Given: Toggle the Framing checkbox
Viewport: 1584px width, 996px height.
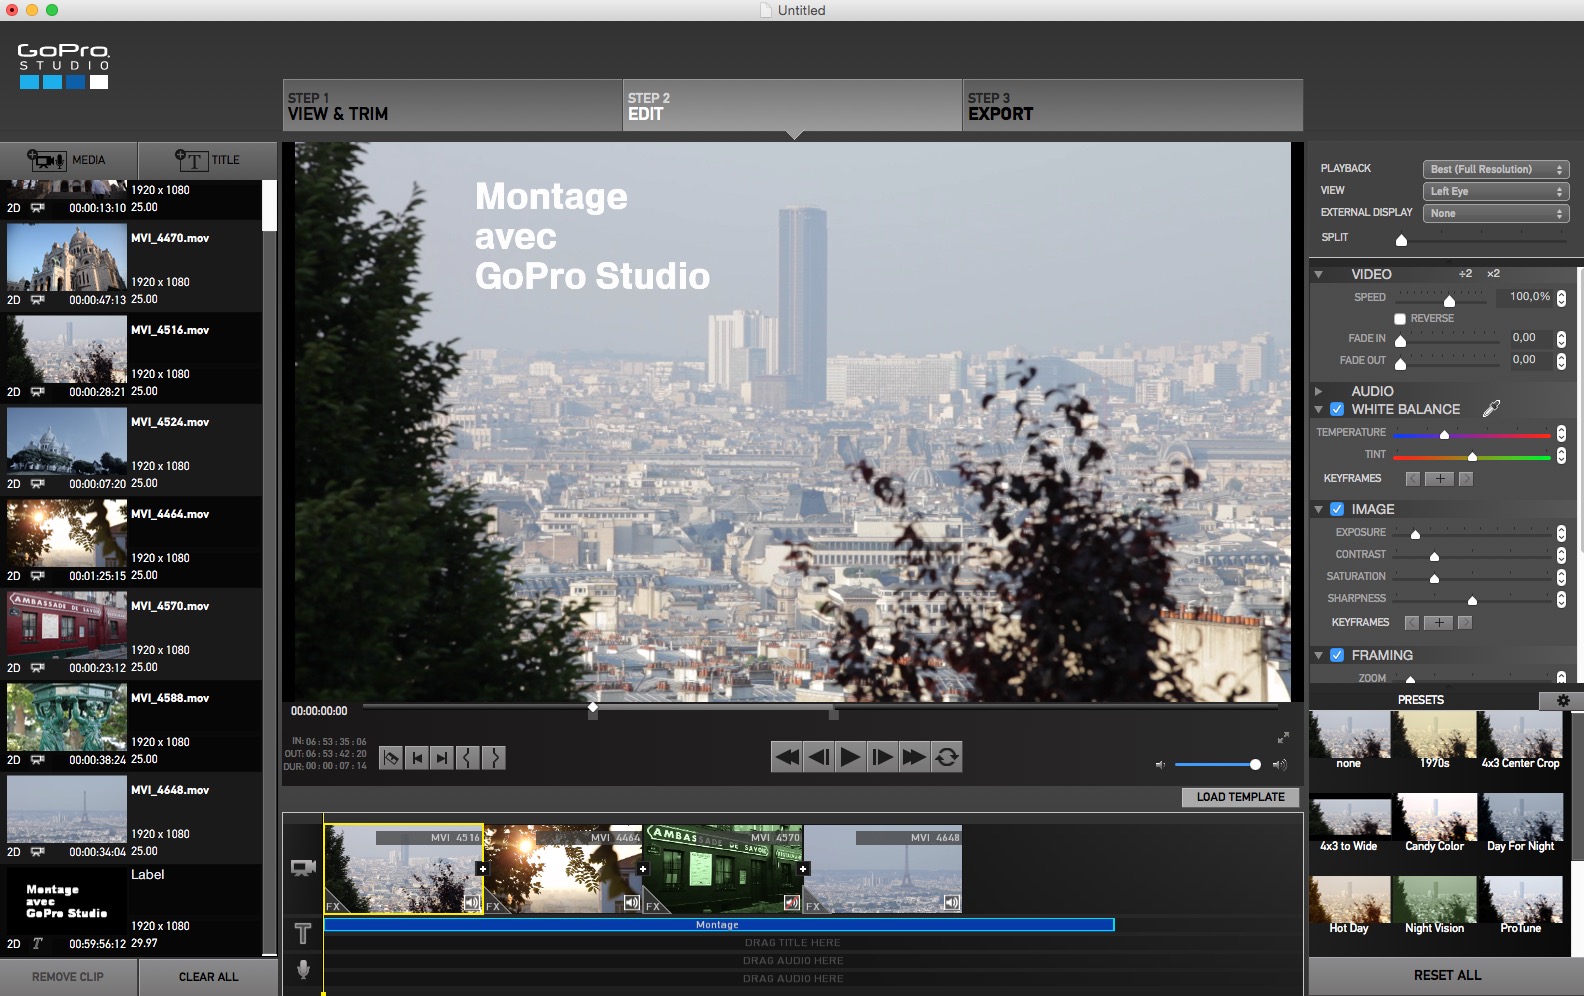Looking at the screenshot, I should coord(1337,655).
